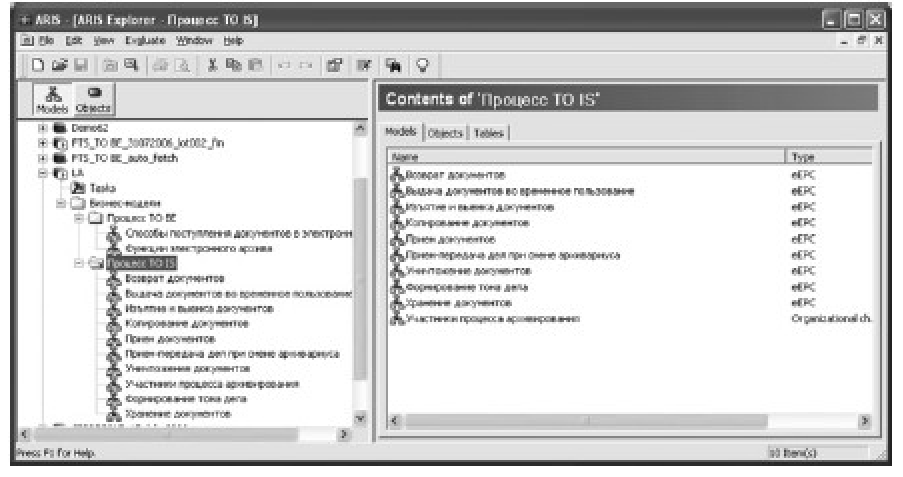Screen dimensions: 903x477
Task: Switch to the Models tab in contents pane
Action: click(x=401, y=132)
